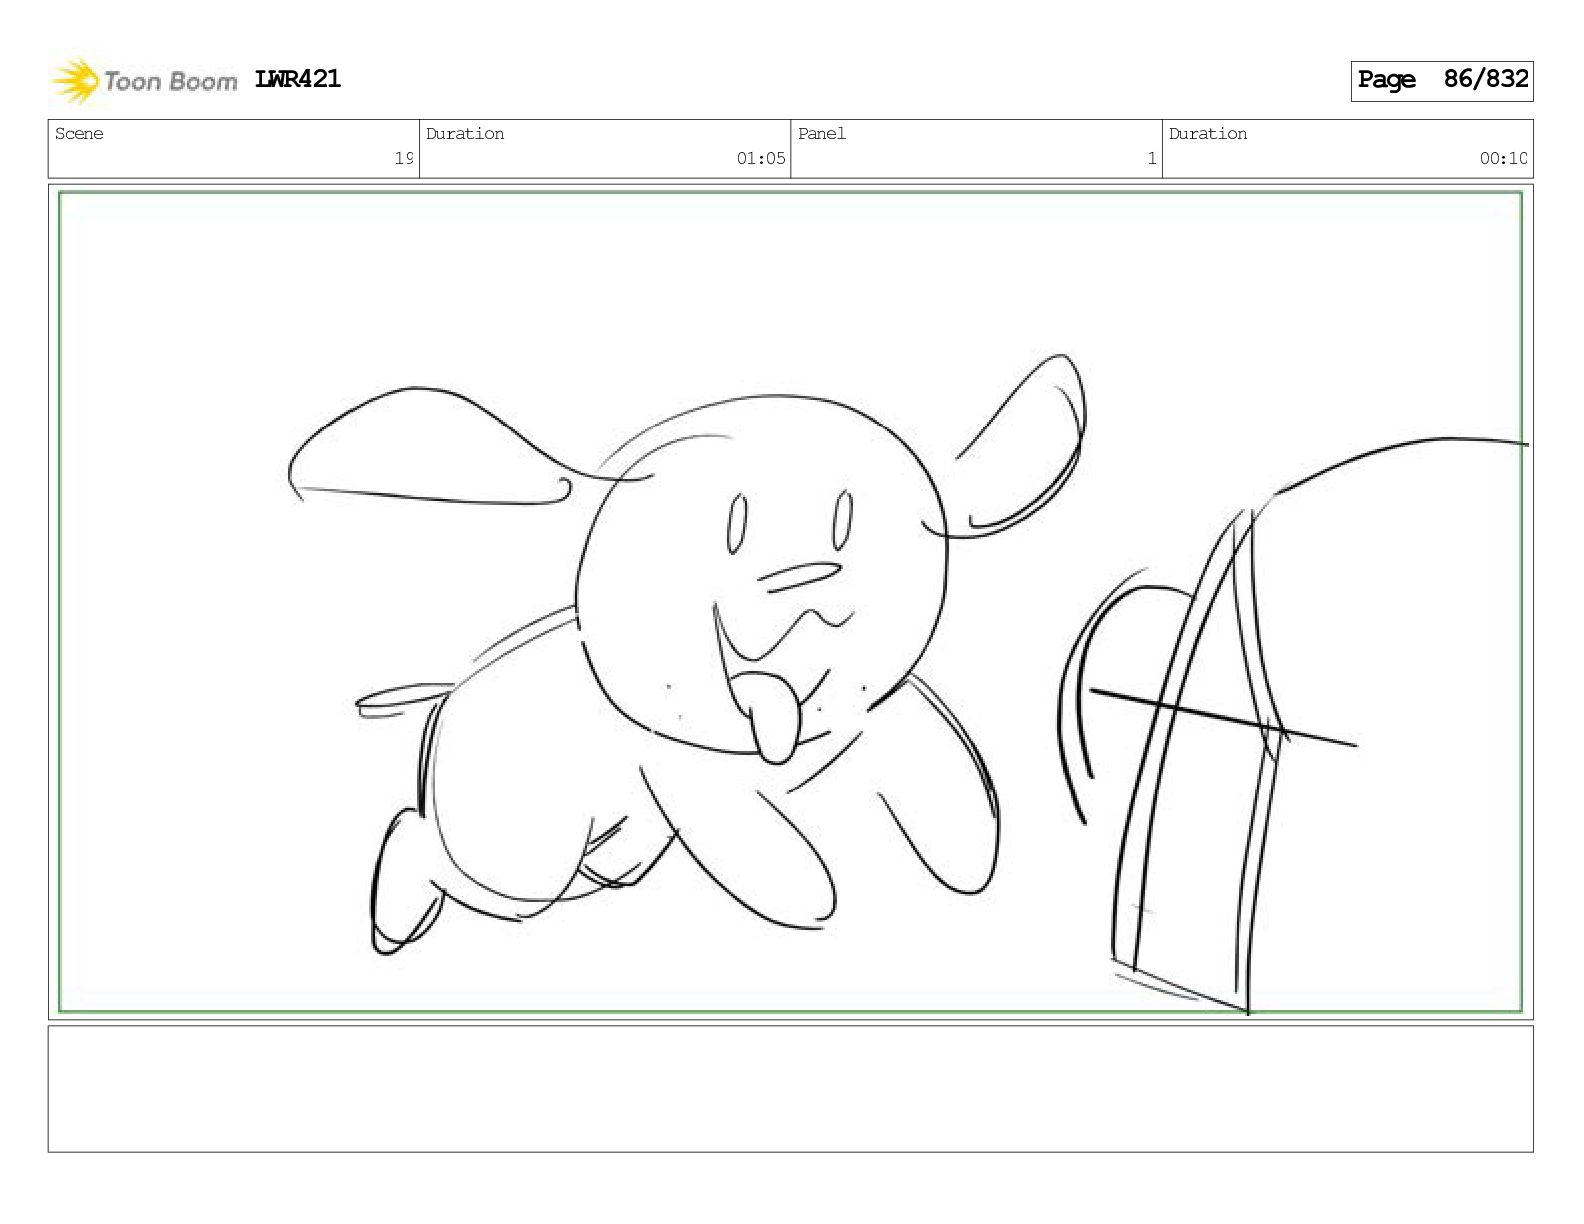Click the panel Duration 00:10 field
The width and height of the screenshot is (1584, 1224).
click(x=1348, y=149)
